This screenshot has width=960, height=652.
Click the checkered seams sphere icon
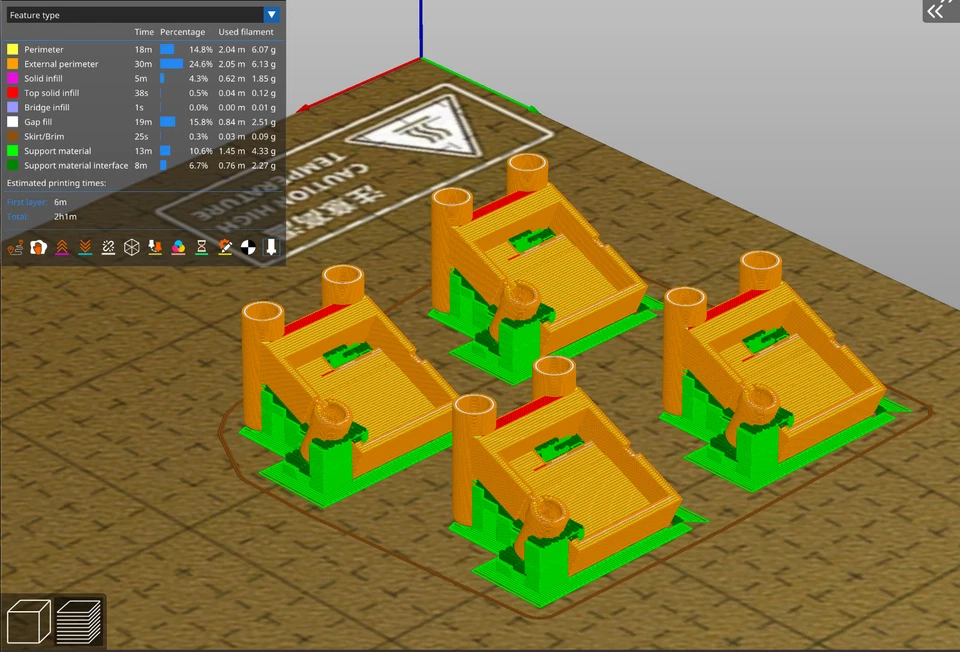pyautogui.click(x=247, y=247)
